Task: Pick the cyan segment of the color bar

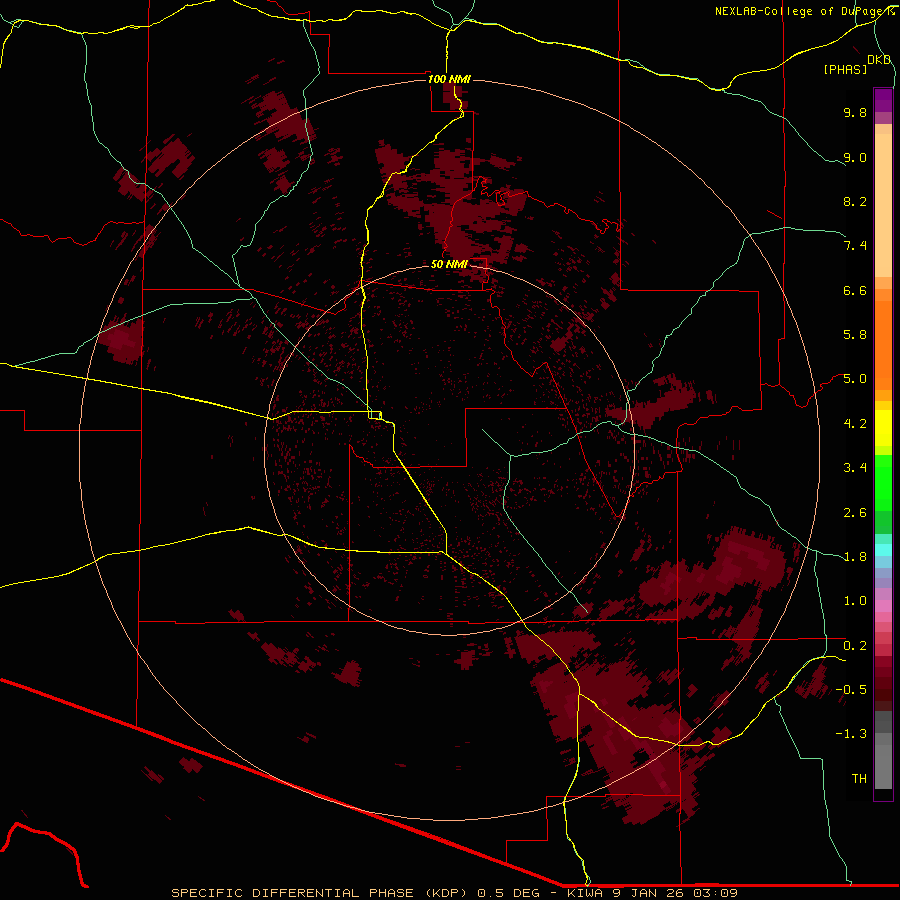Action: tap(883, 550)
